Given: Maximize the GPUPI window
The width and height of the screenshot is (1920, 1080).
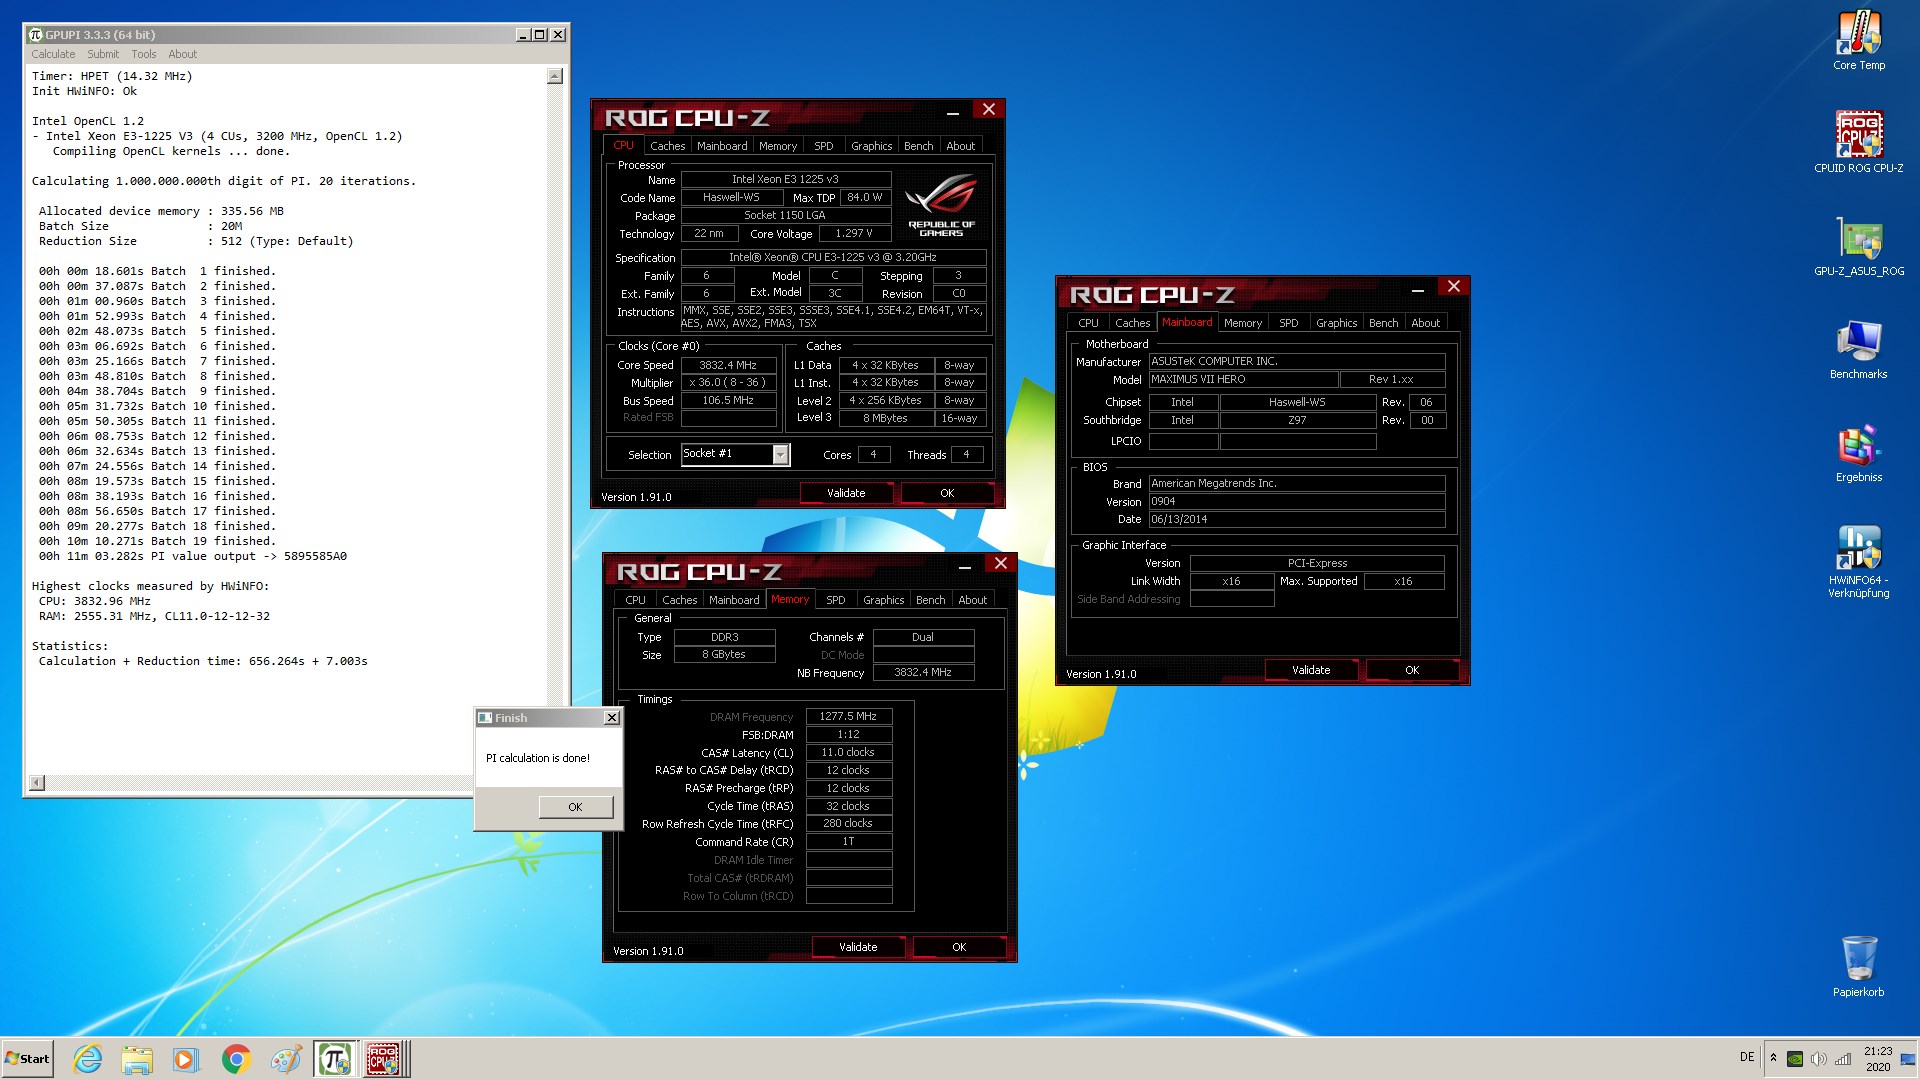Looking at the screenshot, I should 540,35.
